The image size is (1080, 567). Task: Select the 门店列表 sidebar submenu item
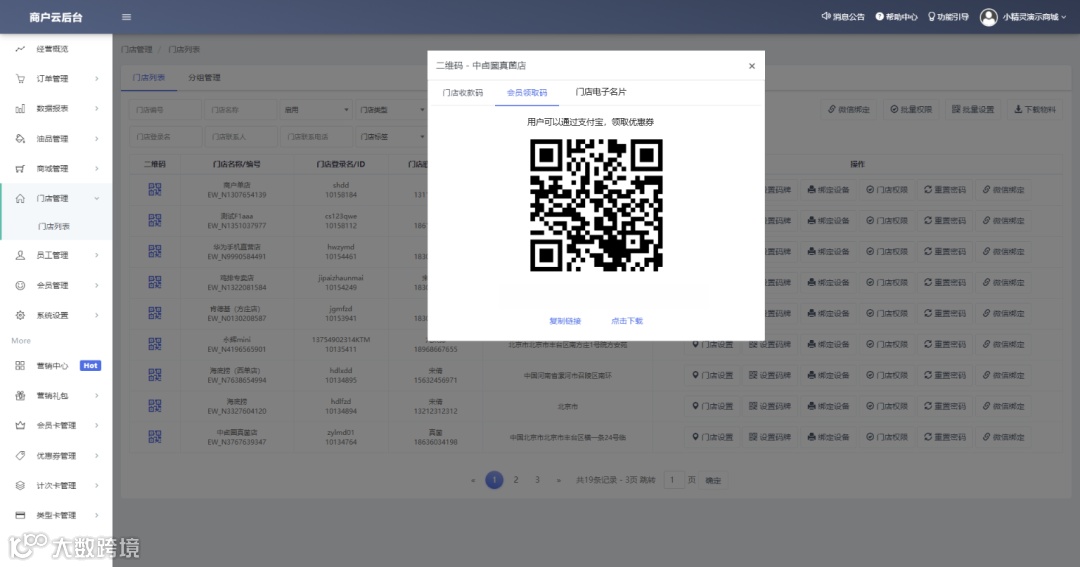point(54,227)
